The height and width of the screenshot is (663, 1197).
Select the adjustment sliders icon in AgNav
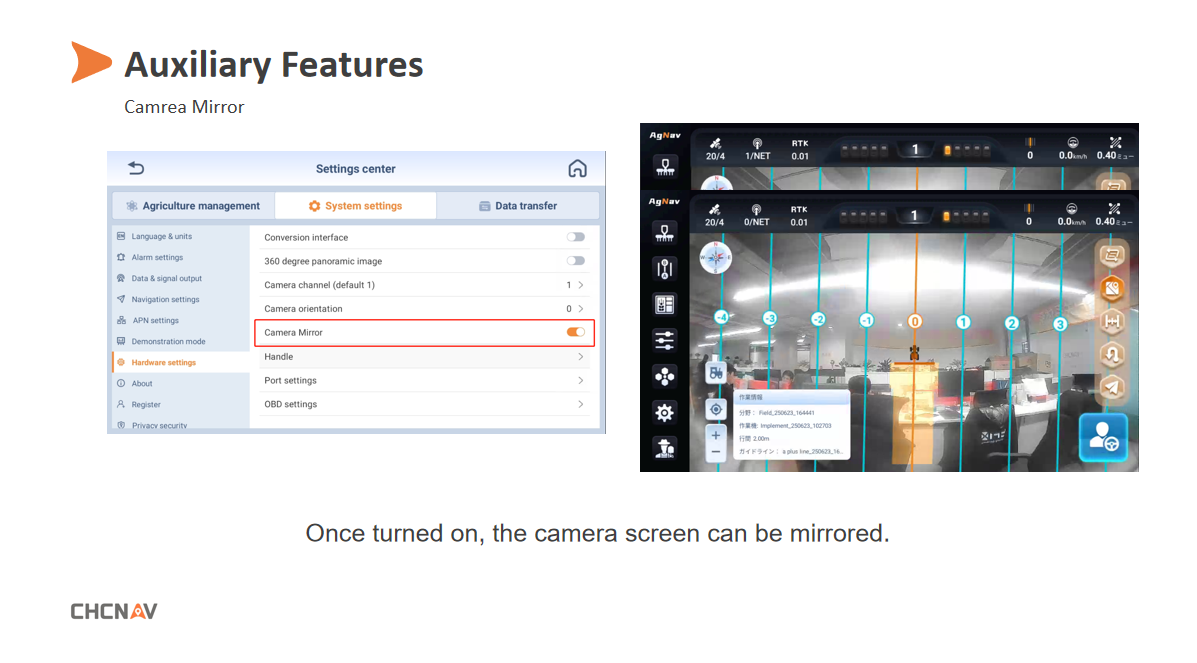665,340
